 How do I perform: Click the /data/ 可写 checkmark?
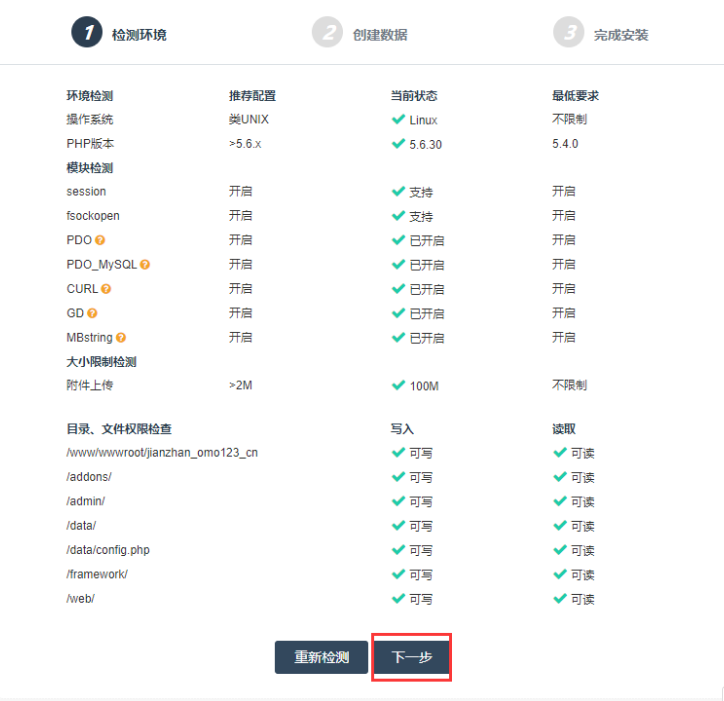click(x=398, y=526)
